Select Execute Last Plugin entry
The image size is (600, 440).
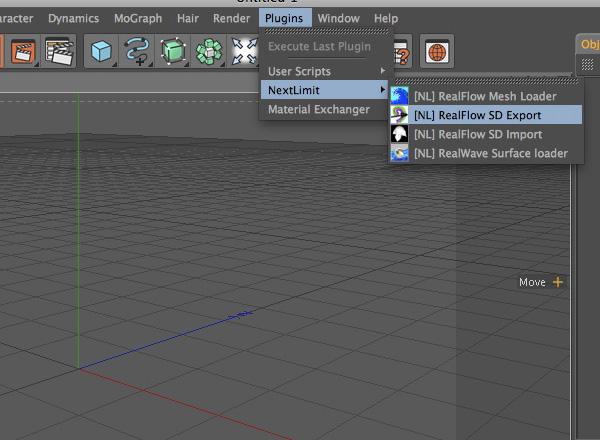click(320, 46)
